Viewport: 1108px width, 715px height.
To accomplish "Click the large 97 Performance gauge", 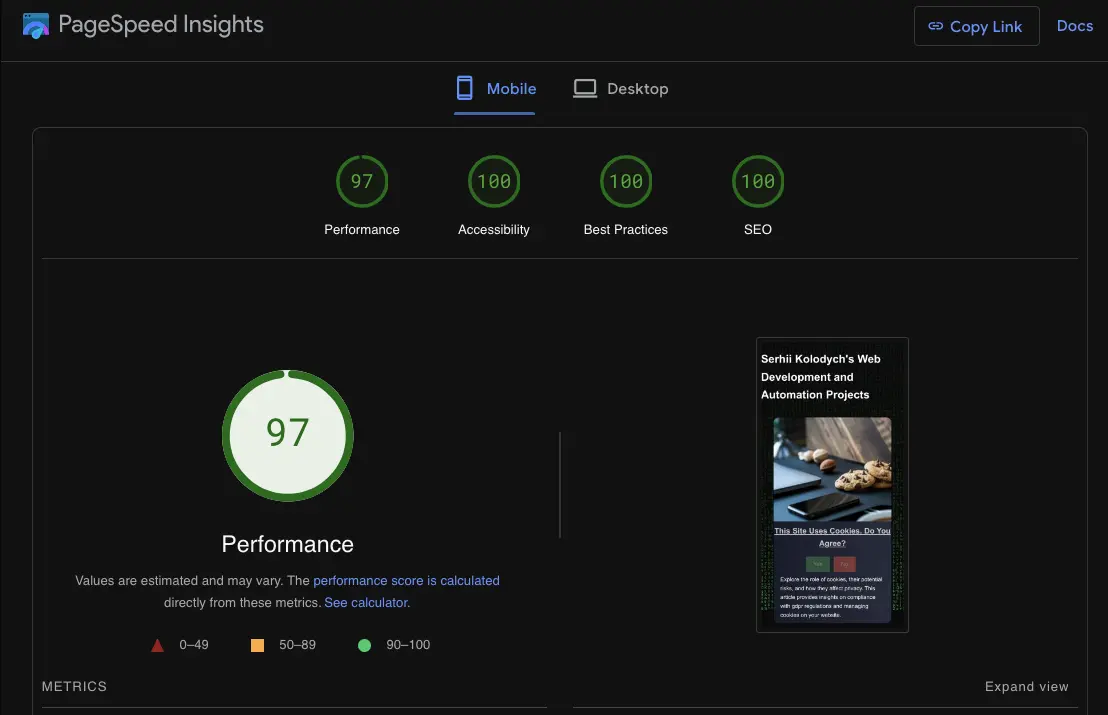I will 288,436.
